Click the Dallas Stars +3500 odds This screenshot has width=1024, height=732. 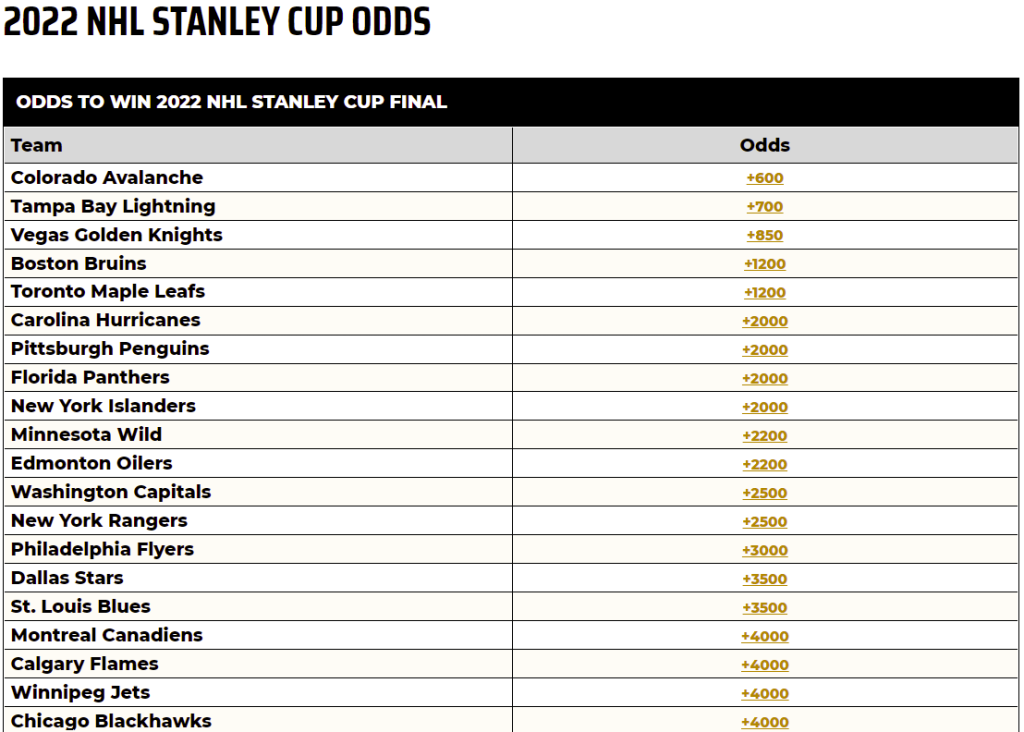tap(765, 579)
